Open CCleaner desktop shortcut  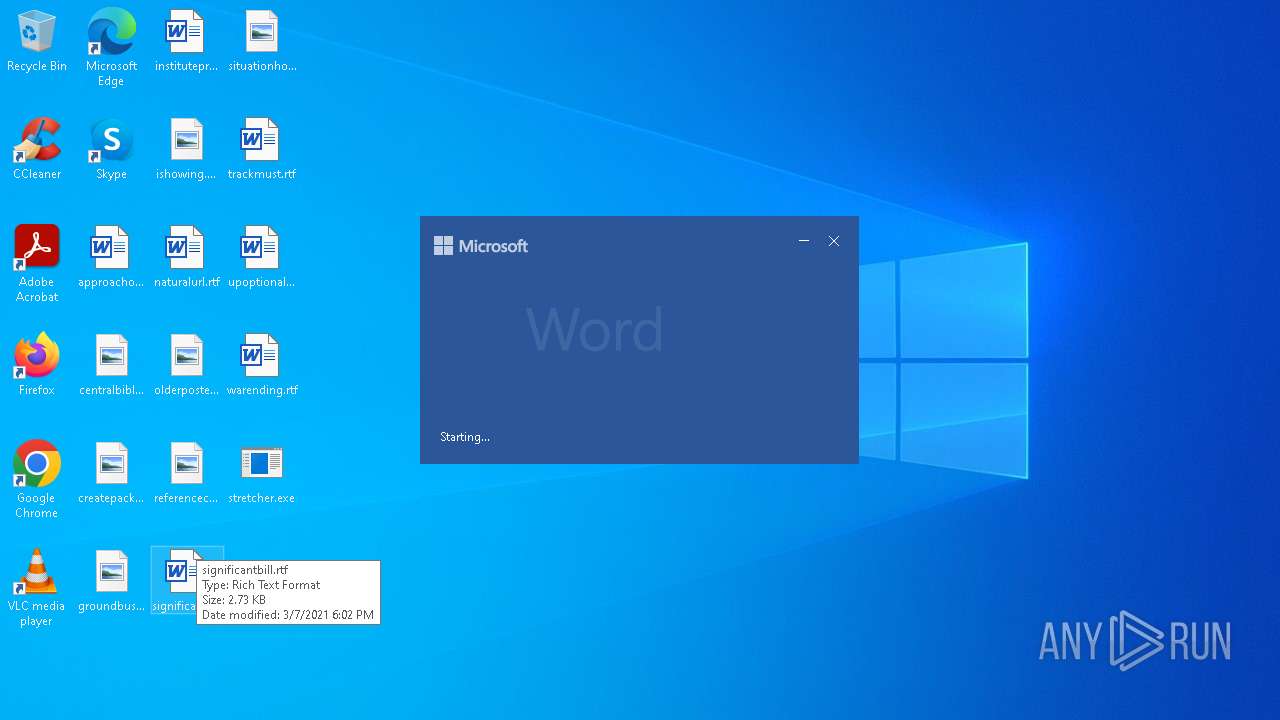pos(37,149)
